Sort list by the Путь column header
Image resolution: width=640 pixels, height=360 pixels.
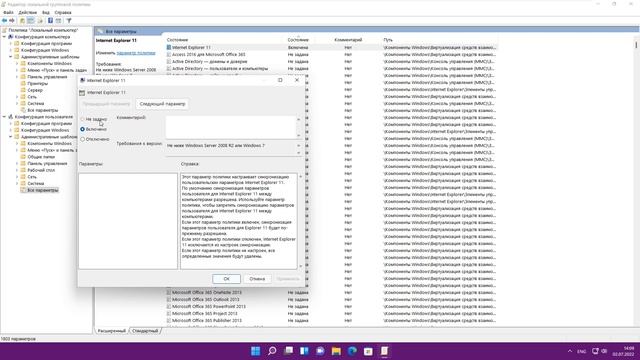pos(388,40)
